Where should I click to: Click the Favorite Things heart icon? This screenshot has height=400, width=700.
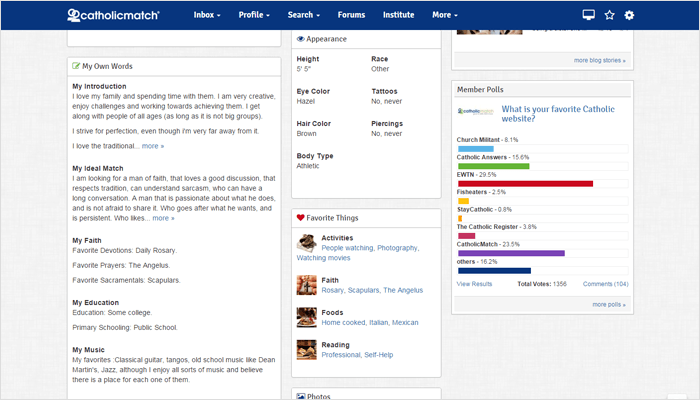pyautogui.click(x=300, y=218)
